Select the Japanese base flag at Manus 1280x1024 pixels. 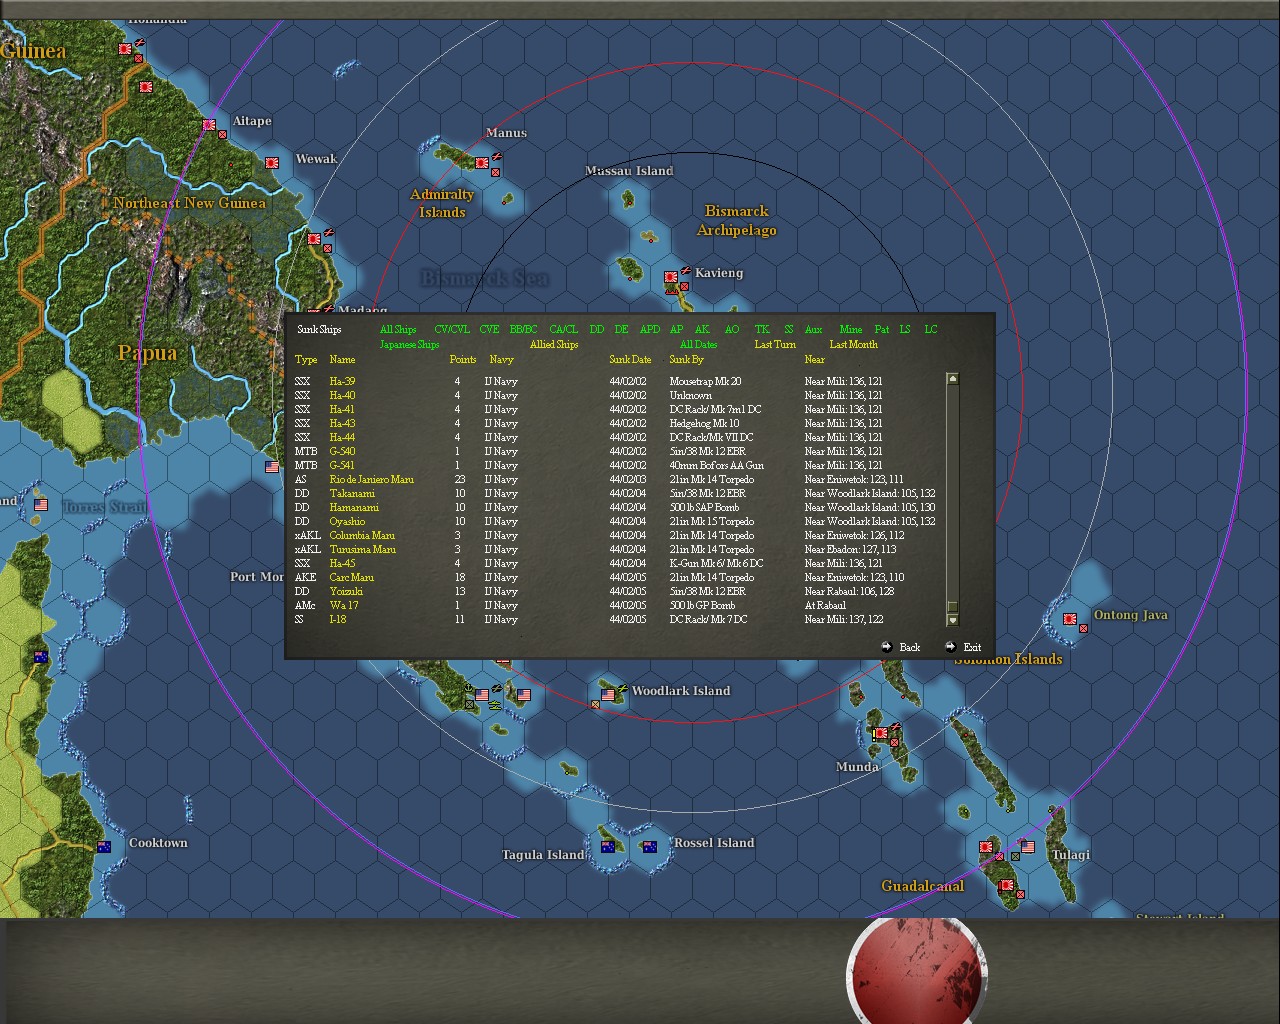(481, 163)
